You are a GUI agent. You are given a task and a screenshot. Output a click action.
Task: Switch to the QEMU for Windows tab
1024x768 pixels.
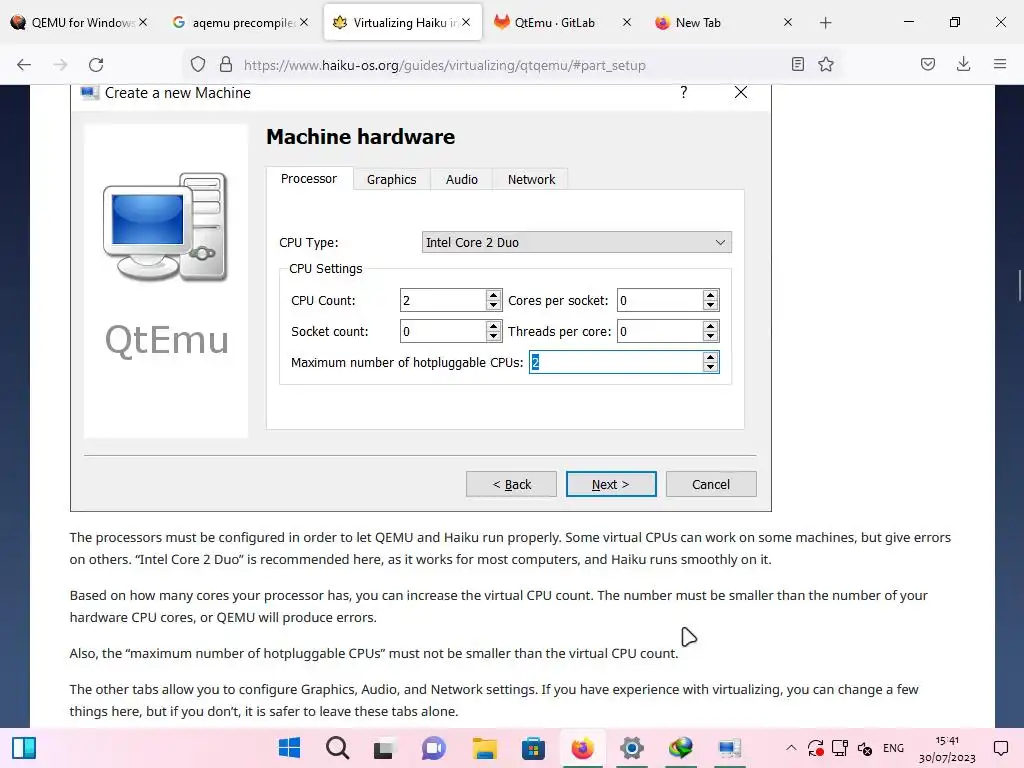(x=78, y=22)
